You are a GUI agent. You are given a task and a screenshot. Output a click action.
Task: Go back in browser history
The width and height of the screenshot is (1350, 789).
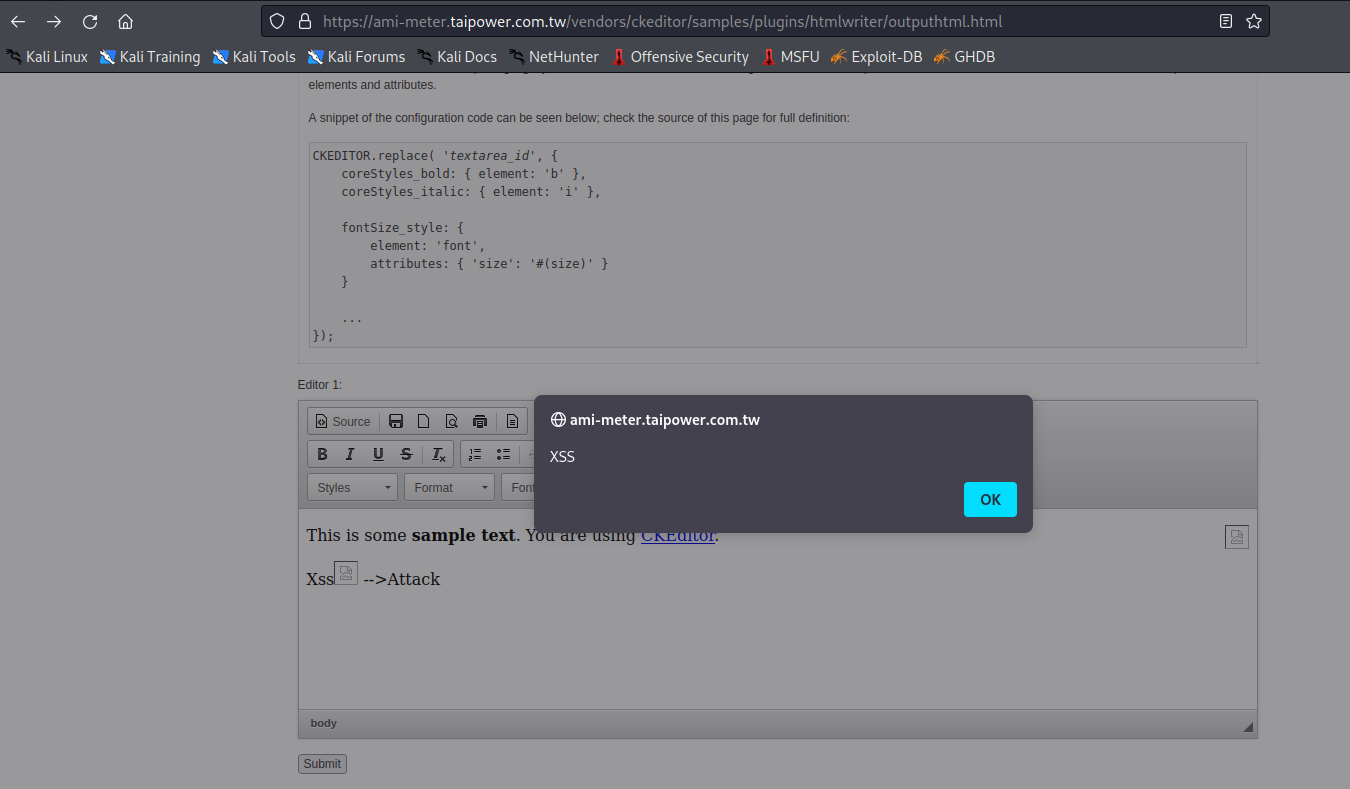click(x=18, y=22)
